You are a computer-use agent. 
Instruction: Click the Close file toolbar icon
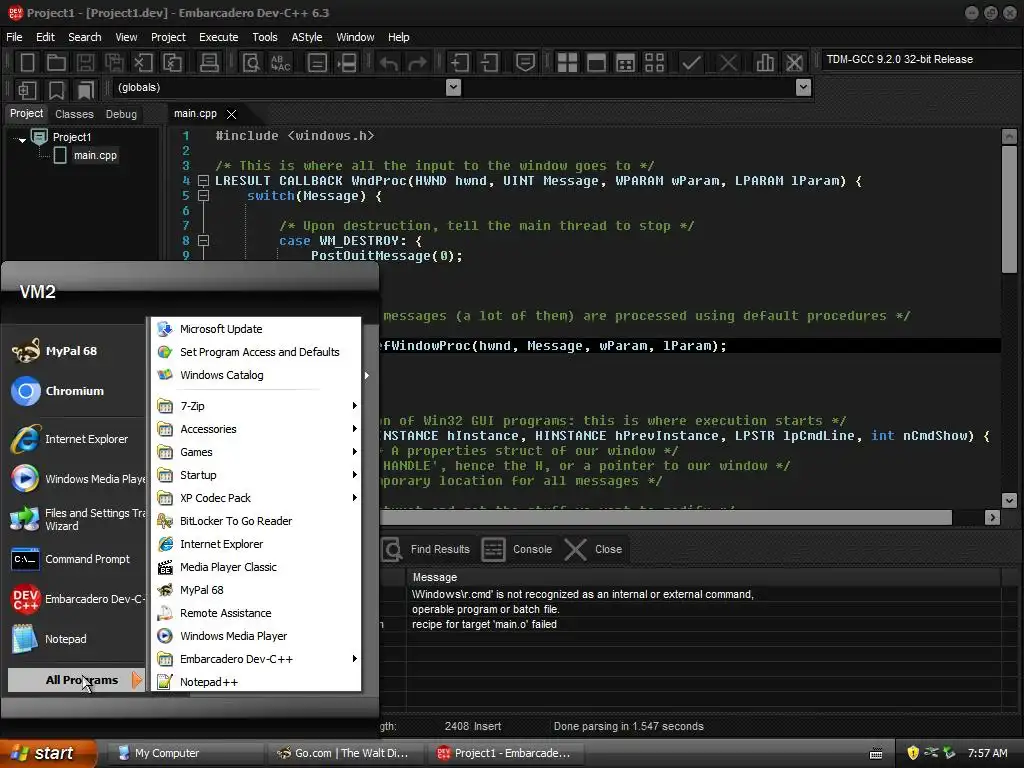pyautogui.click(x=143, y=63)
